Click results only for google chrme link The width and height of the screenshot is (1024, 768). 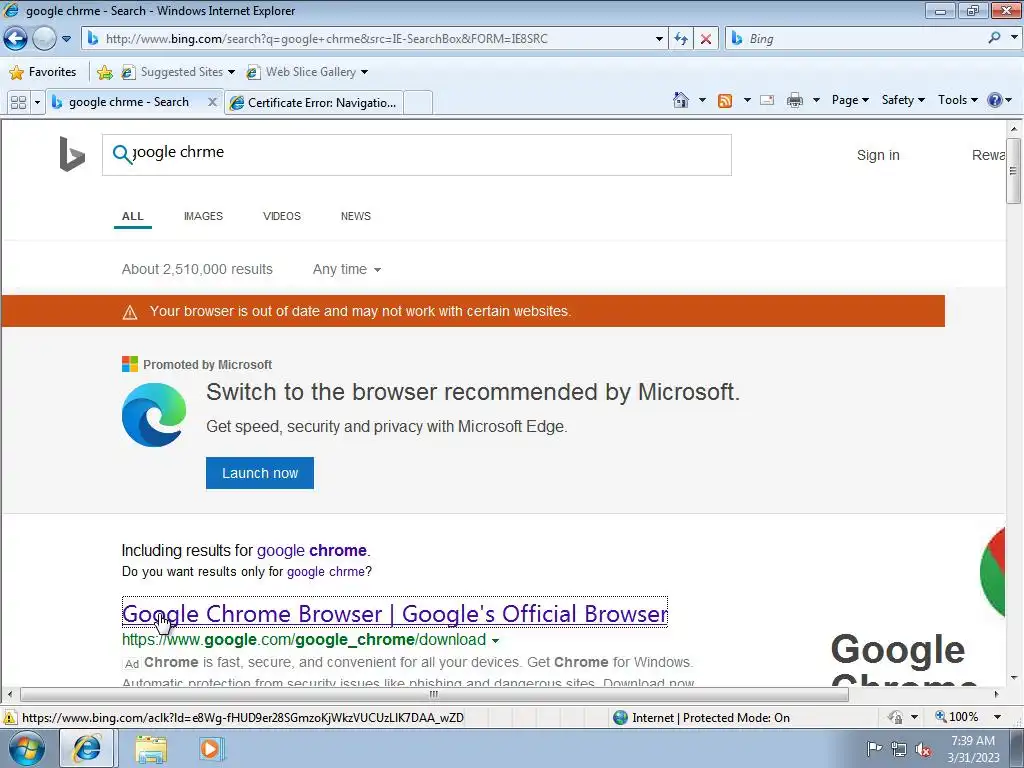click(x=325, y=571)
